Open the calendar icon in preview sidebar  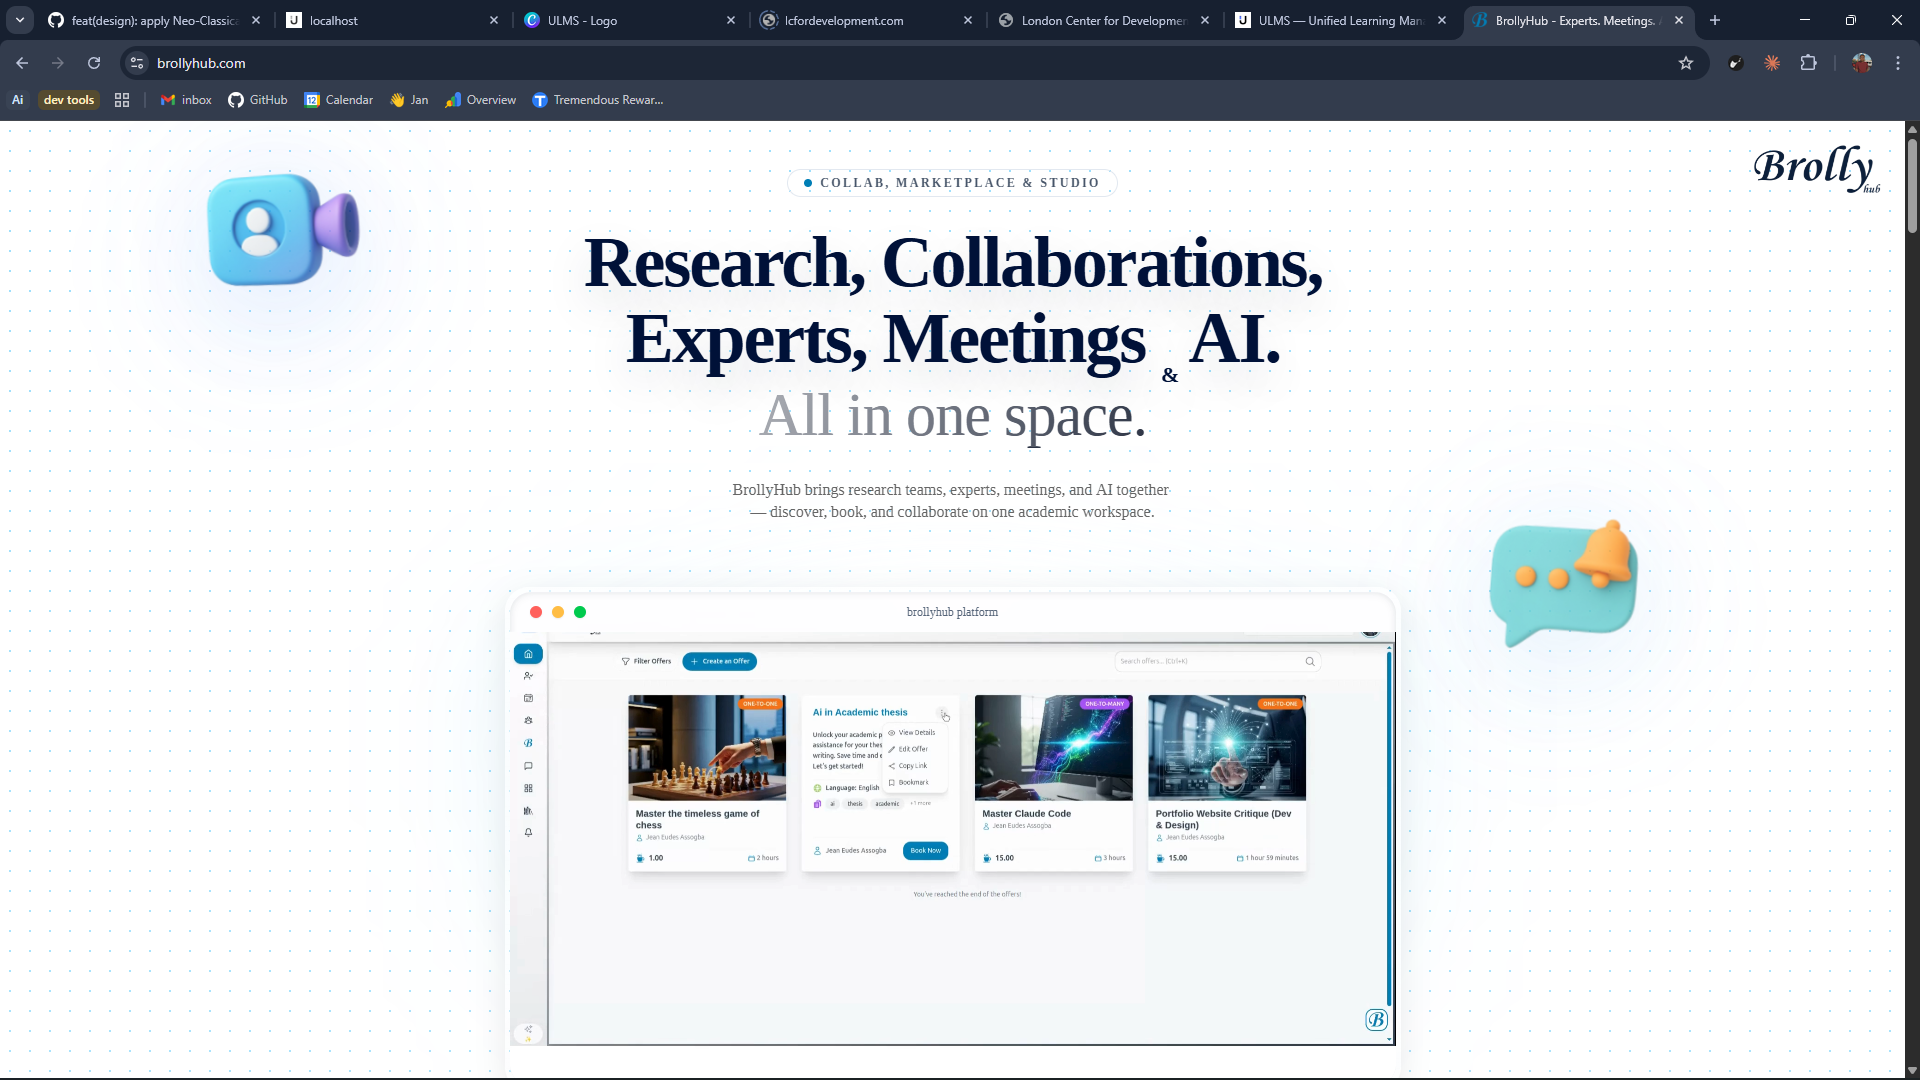[x=528, y=698]
